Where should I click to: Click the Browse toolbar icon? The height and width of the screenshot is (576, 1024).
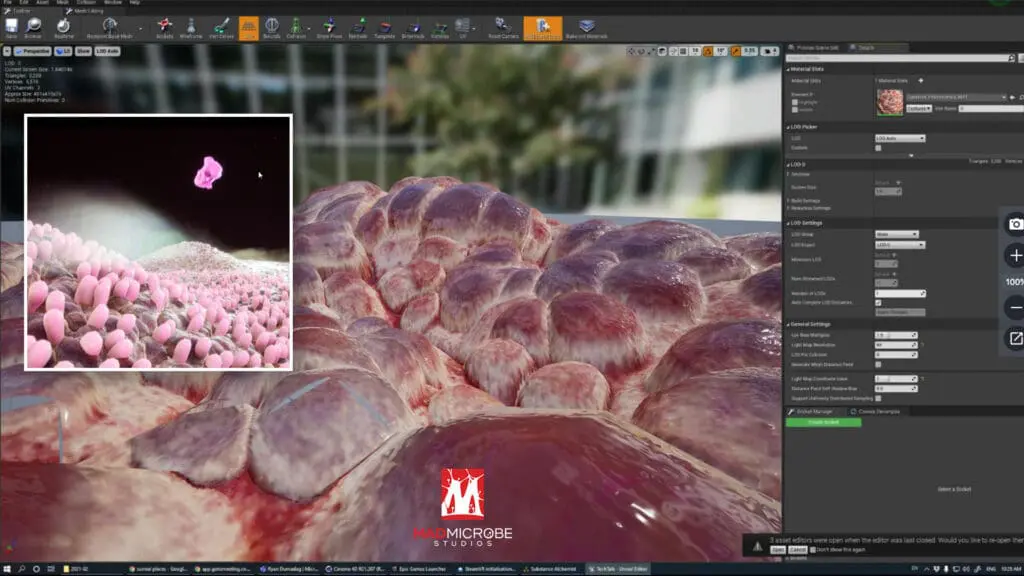(x=33, y=27)
